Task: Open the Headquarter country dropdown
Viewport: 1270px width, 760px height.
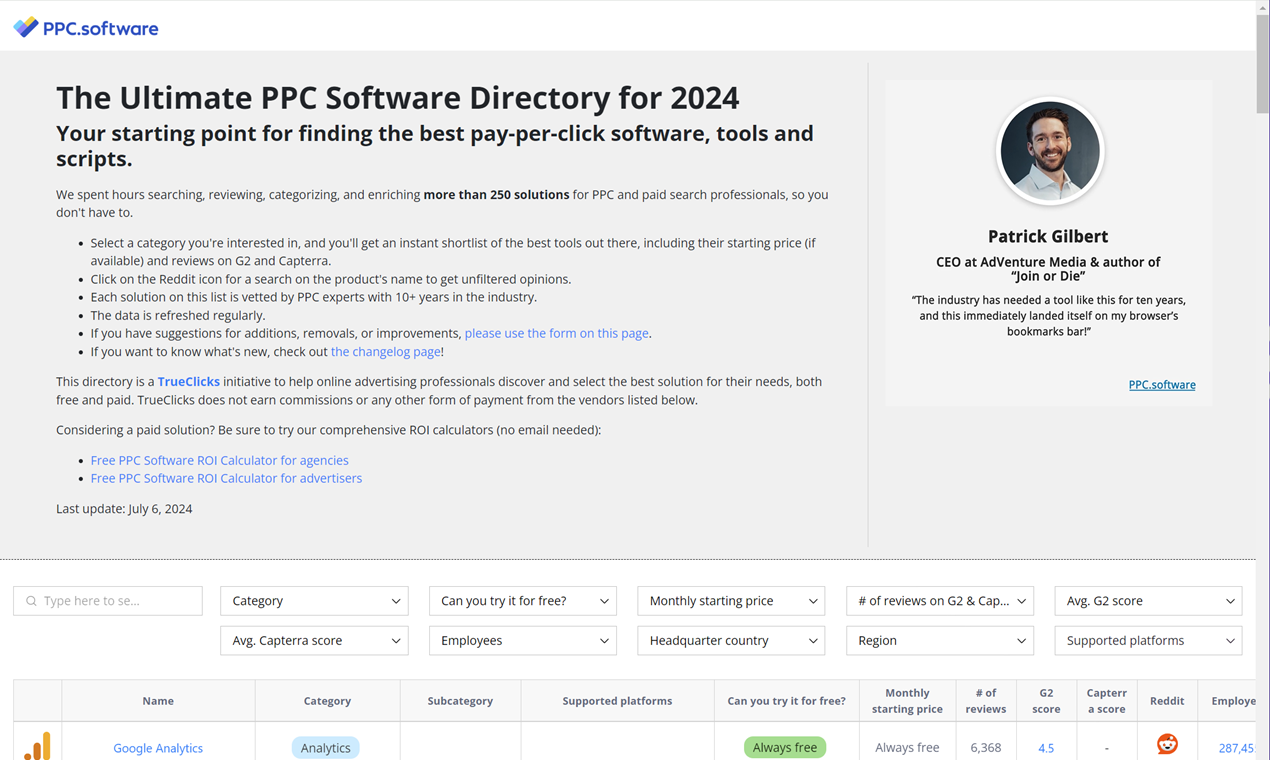Action: 731,641
